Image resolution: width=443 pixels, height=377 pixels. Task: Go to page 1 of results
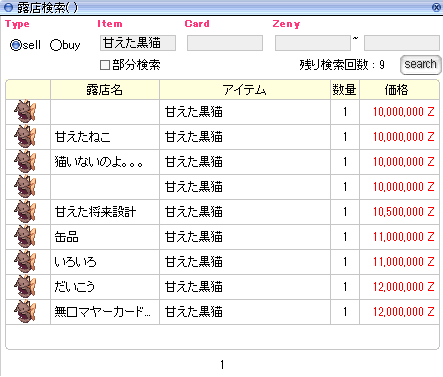click(222, 365)
